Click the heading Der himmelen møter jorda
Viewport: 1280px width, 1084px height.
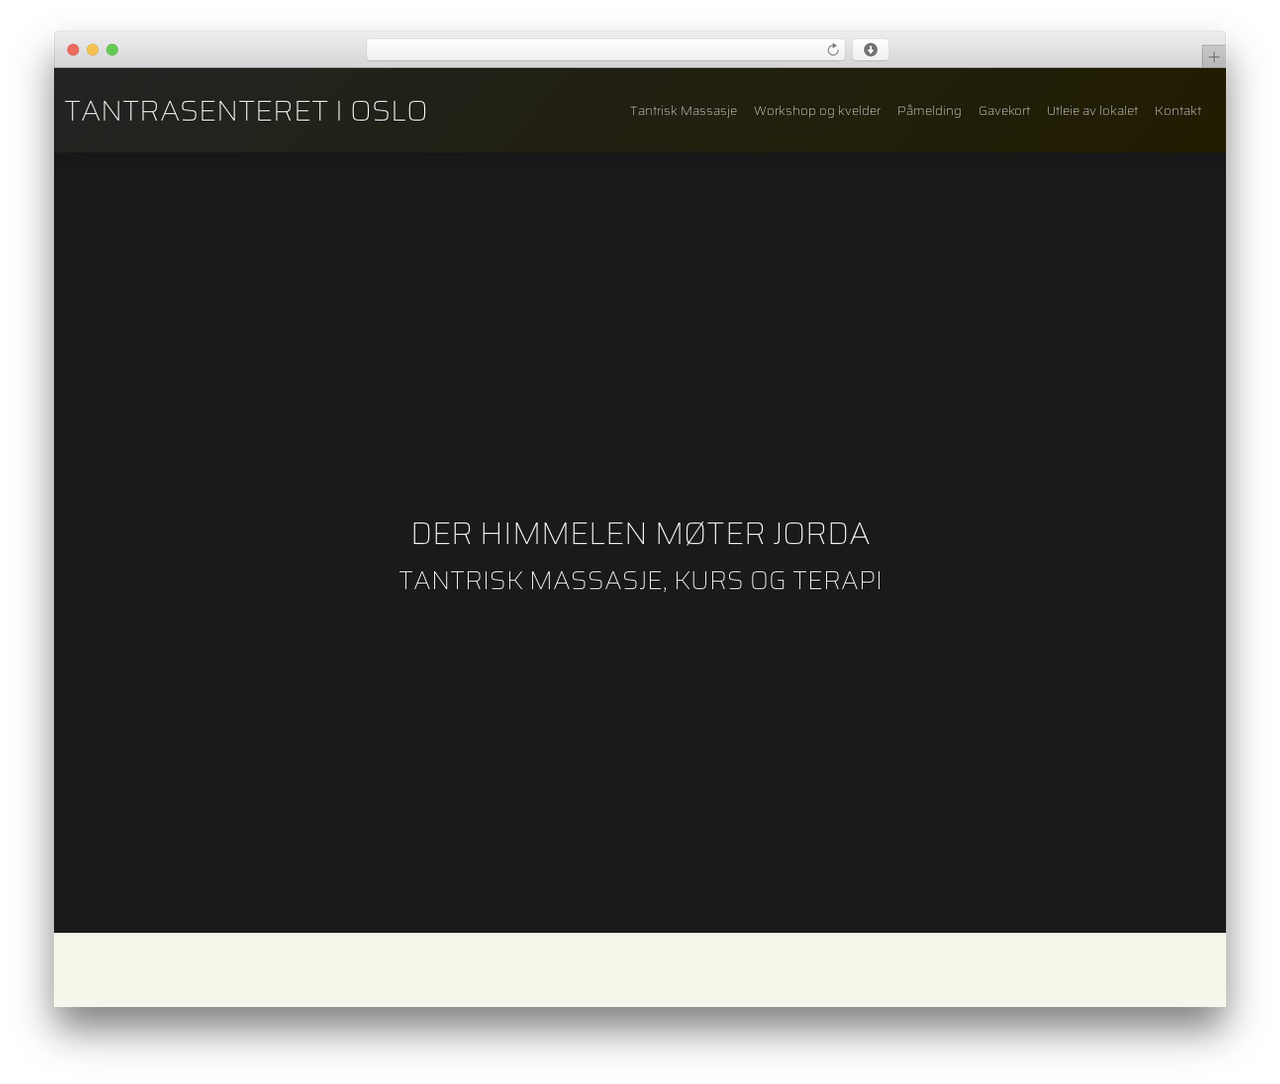[640, 534]
